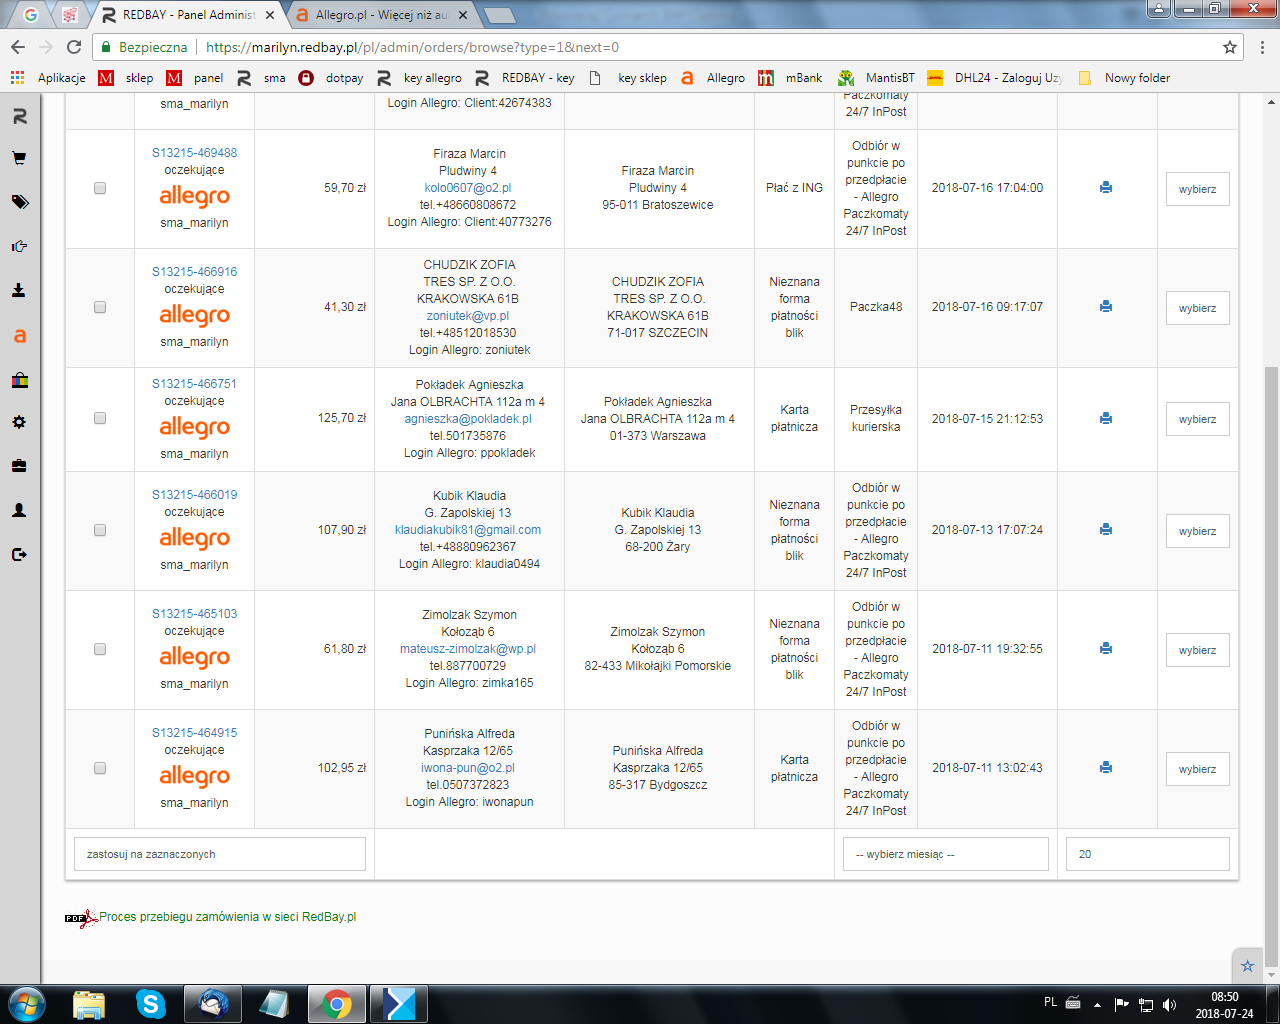The image size is (1280, 1024).
Task: Click the orange Allegro sidebar icon
Action: pos(19,336)
